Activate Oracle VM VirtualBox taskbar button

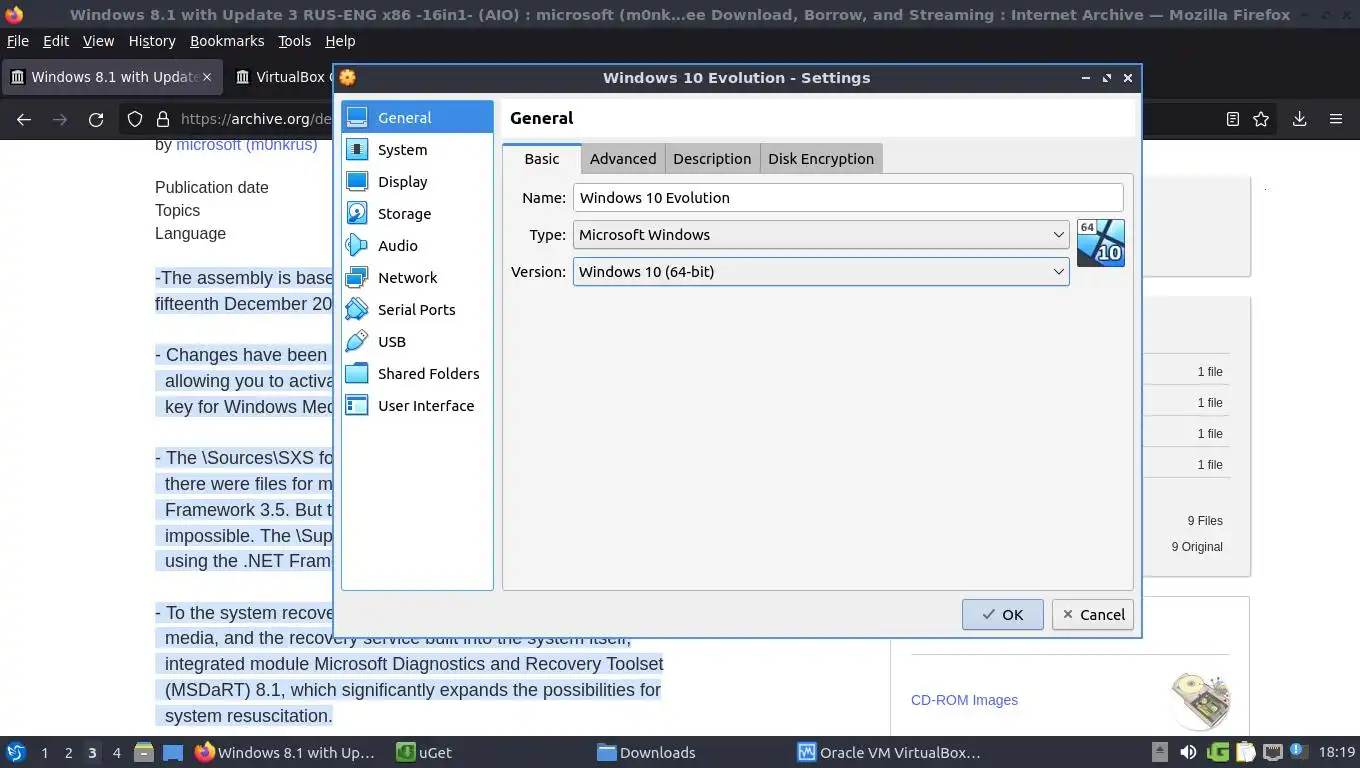point(889,752)
